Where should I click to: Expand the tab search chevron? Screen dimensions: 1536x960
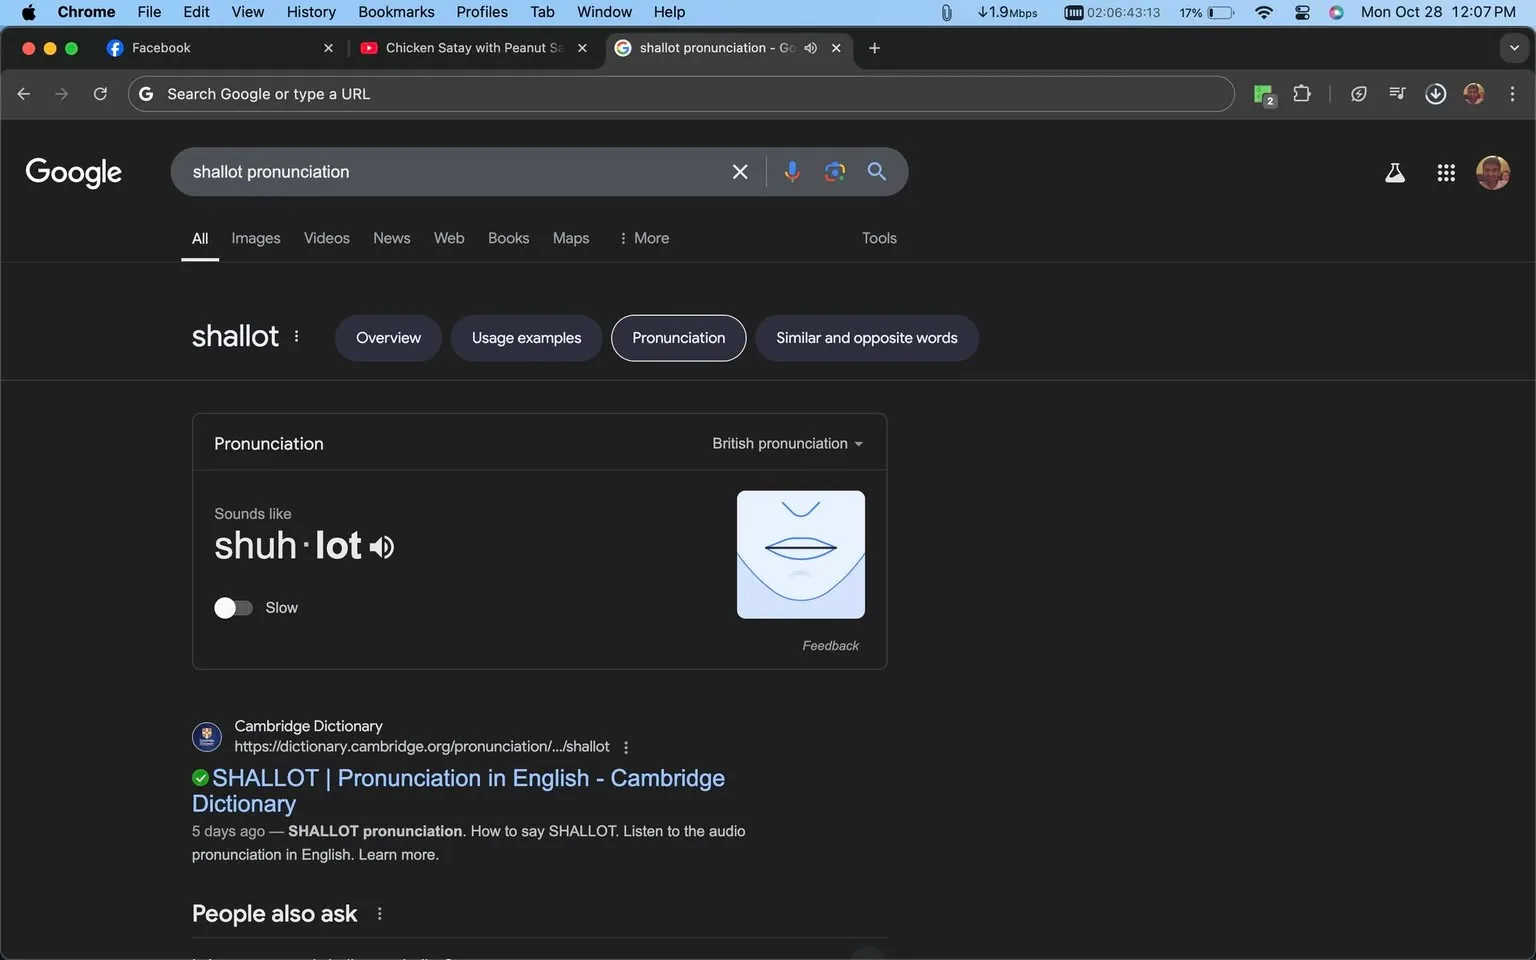tap(1512, 47)
